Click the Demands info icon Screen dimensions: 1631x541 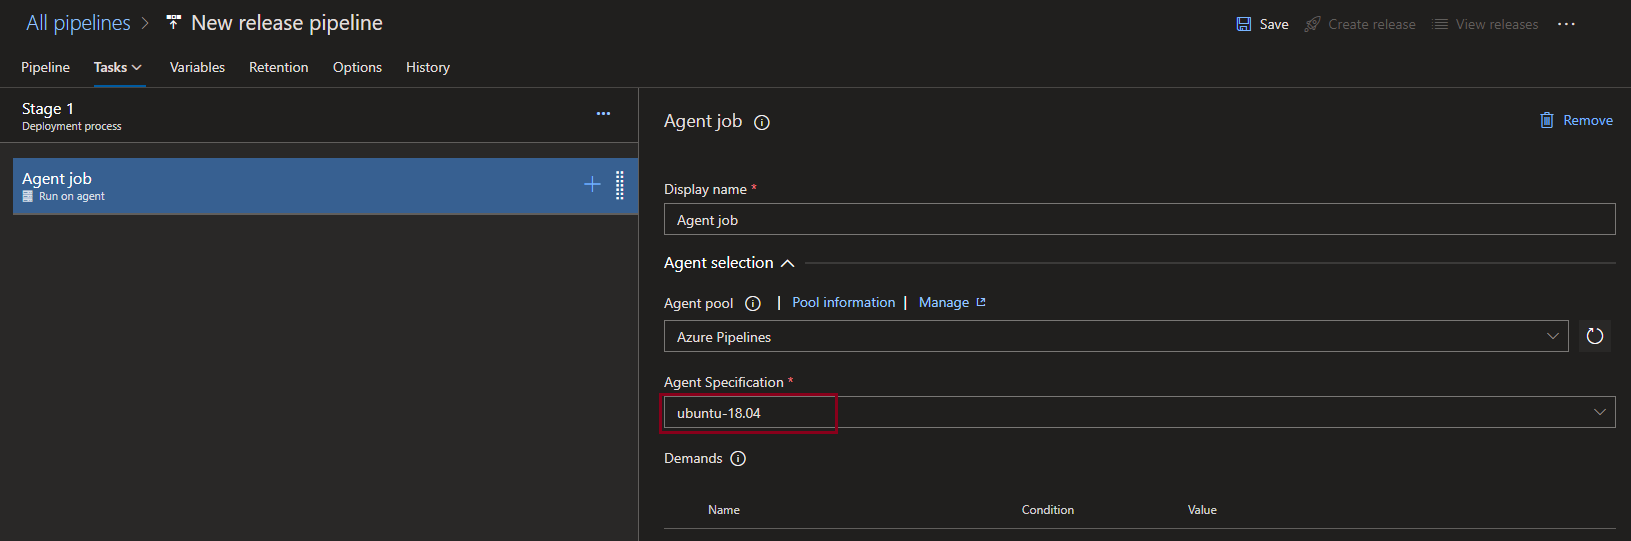click(x=738, y=459)
